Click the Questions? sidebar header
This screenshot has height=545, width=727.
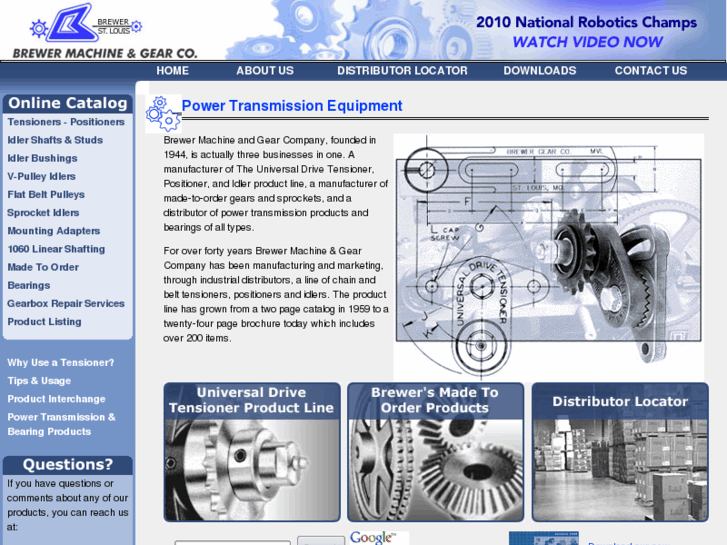(68, 465)
